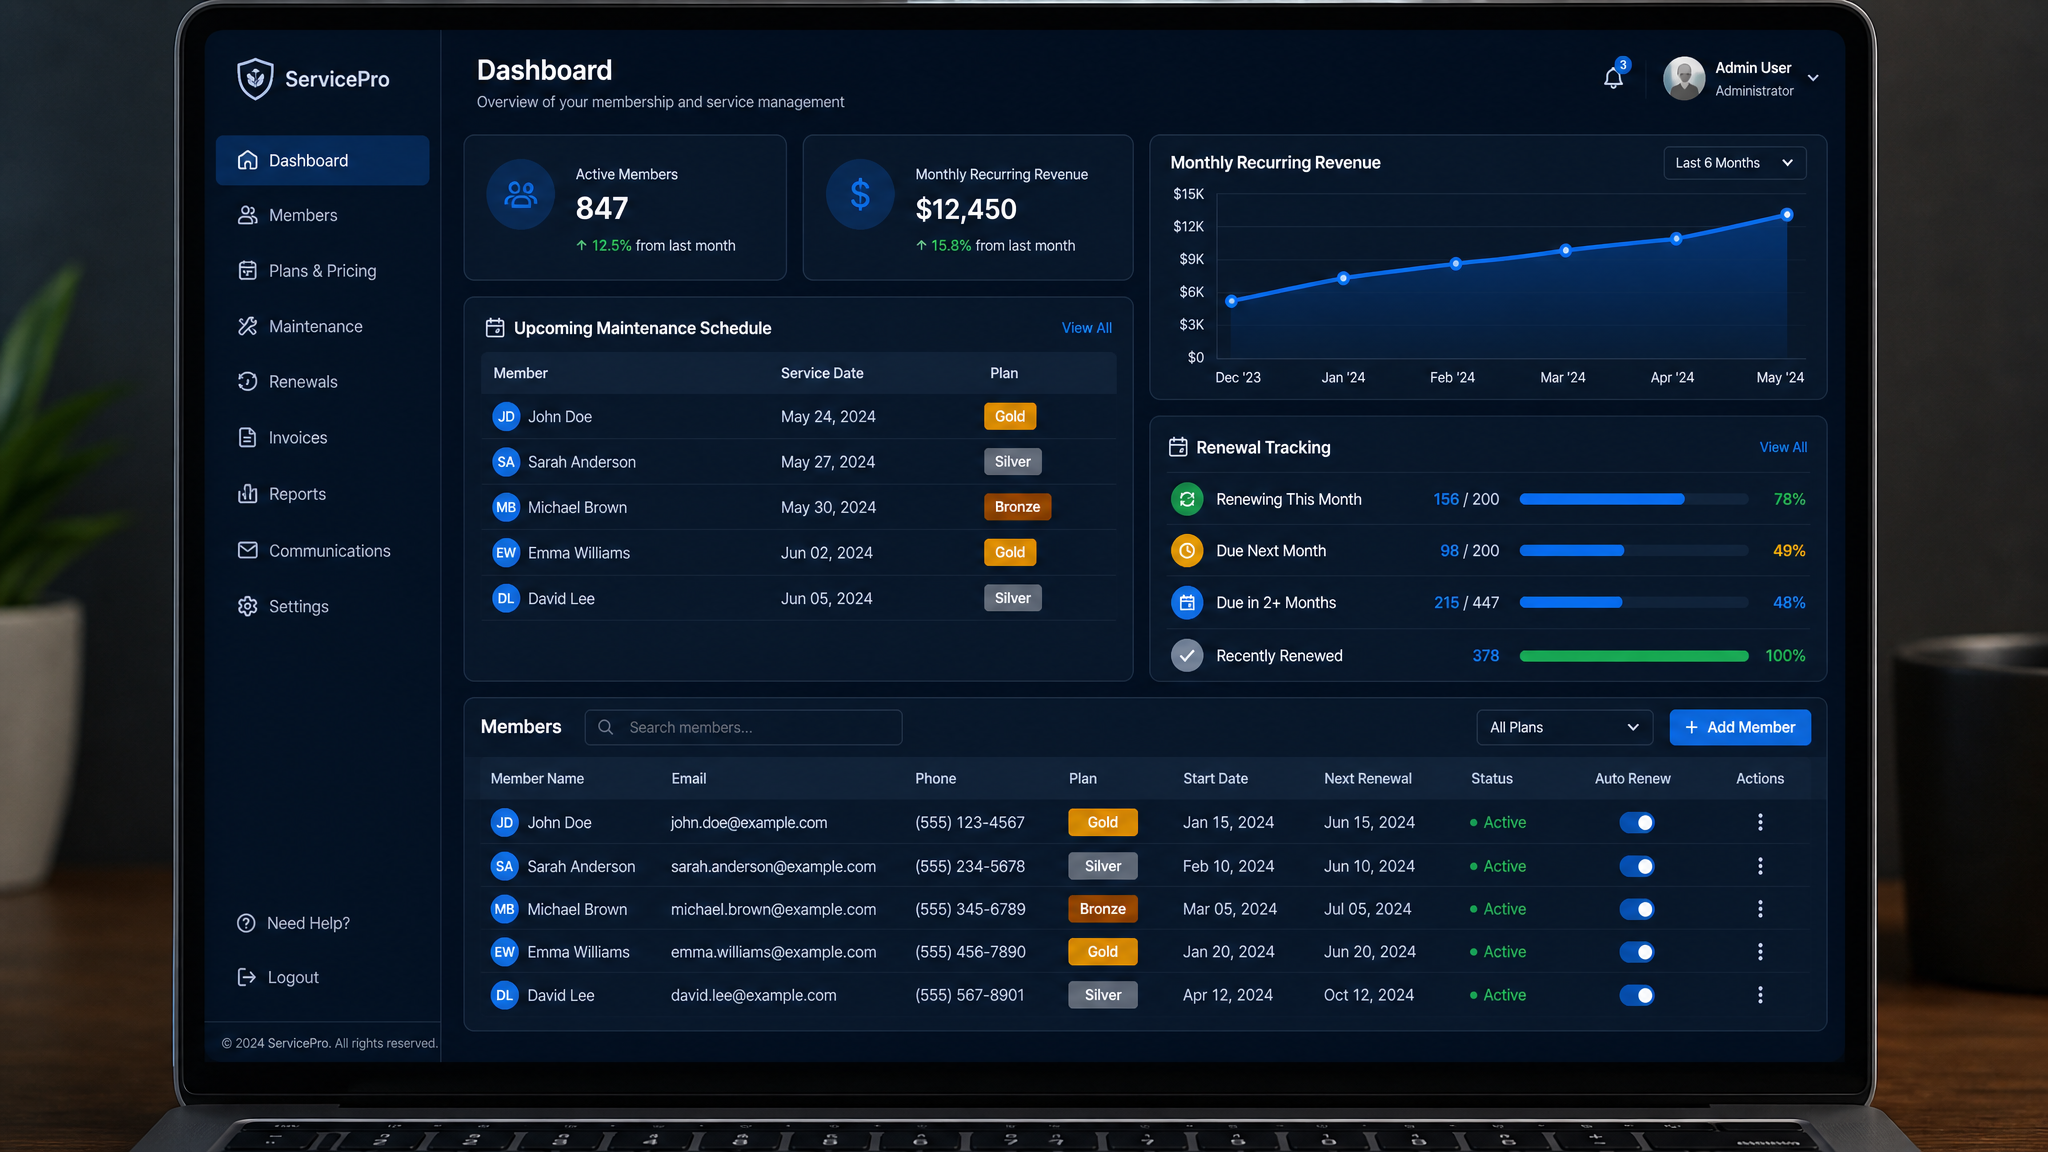Expand the Admin User account menu chevron
The image size is (2048, 1152).
coord(1813,78)
